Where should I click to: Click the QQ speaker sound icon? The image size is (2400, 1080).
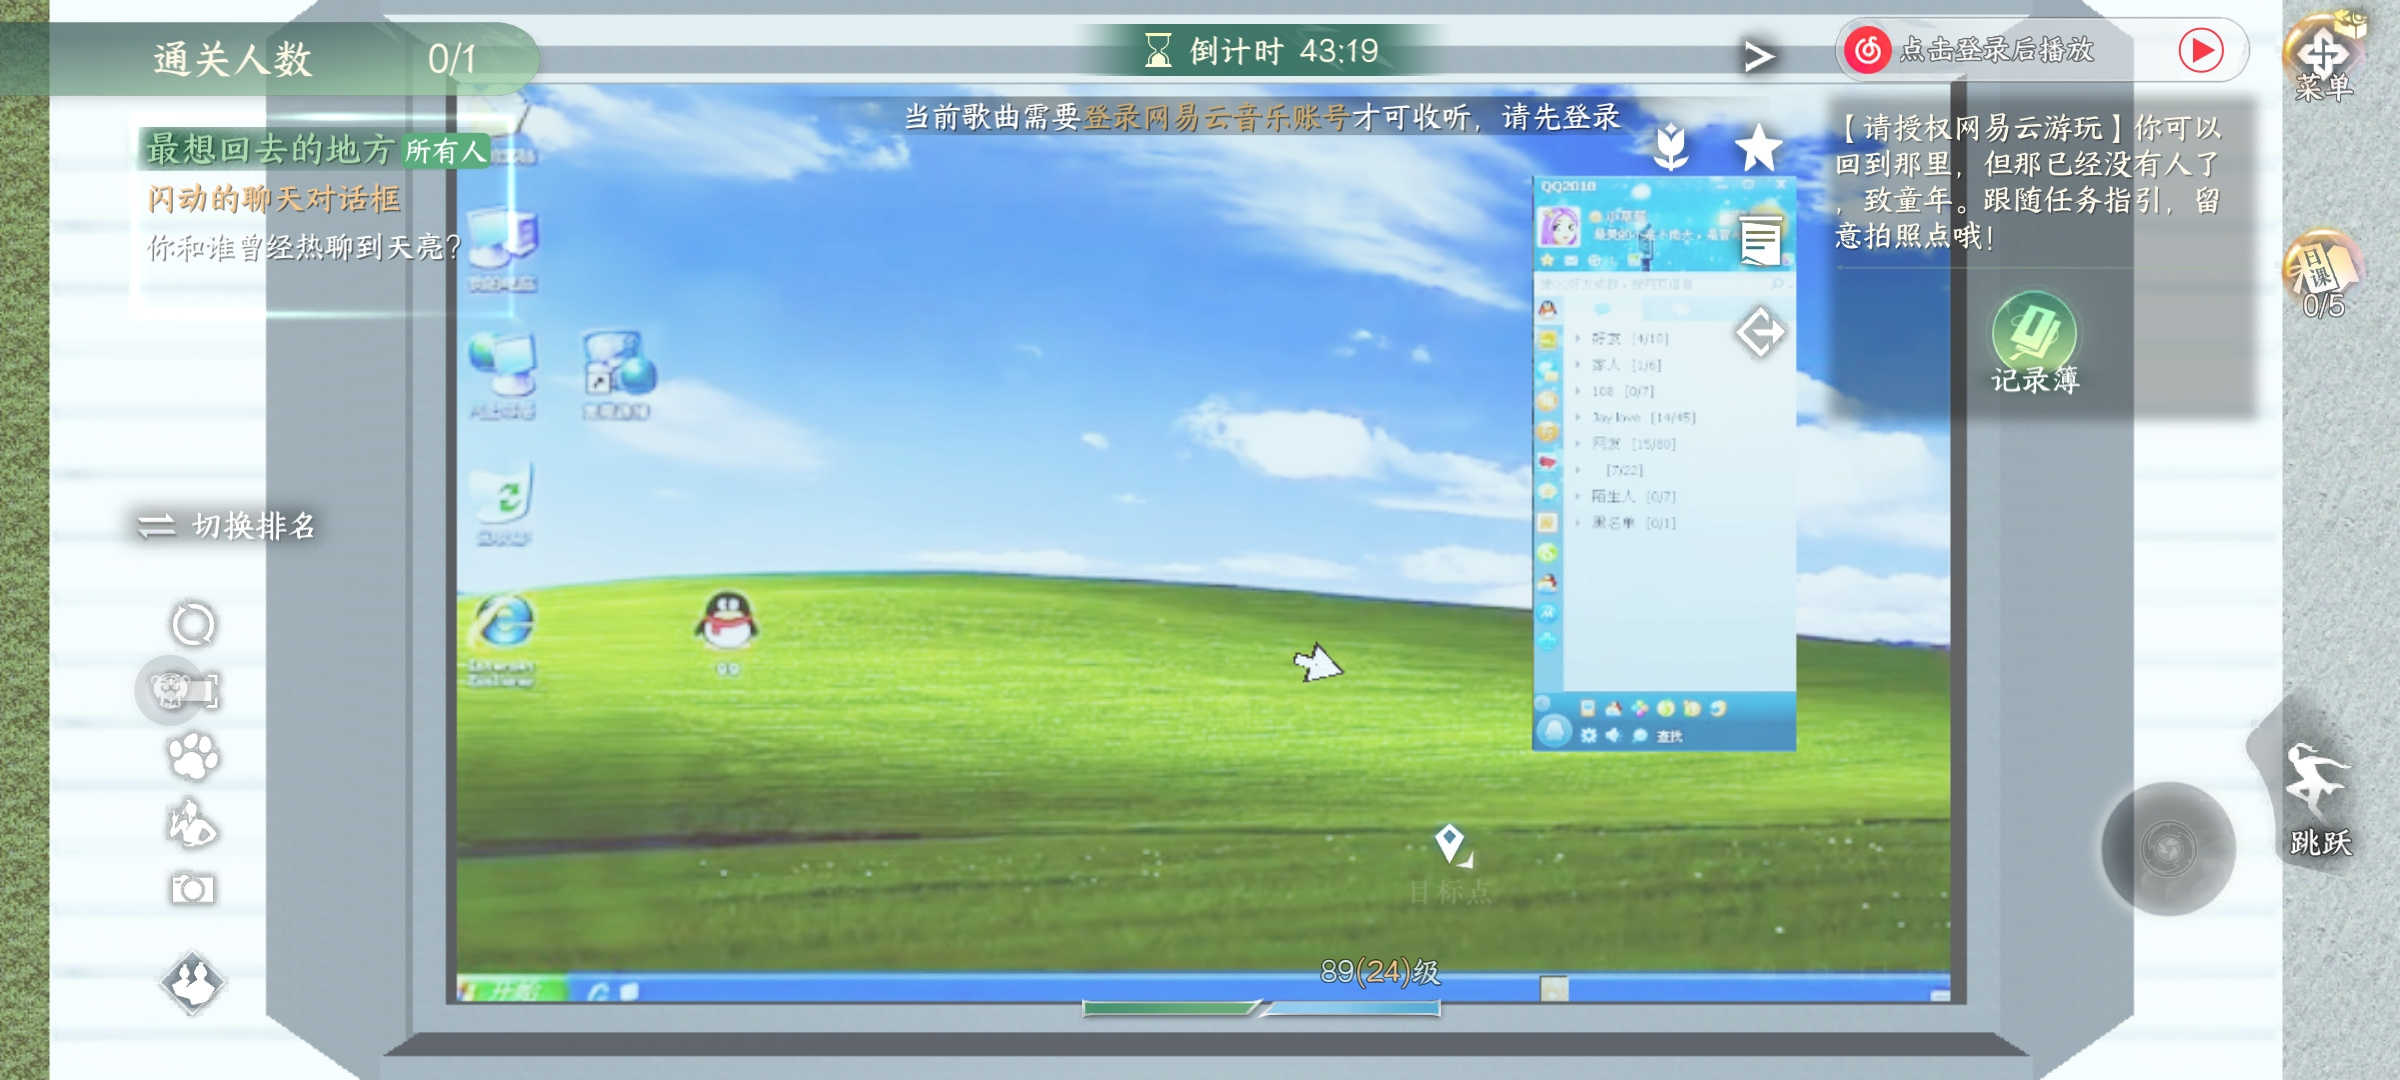click(1613, 735)
